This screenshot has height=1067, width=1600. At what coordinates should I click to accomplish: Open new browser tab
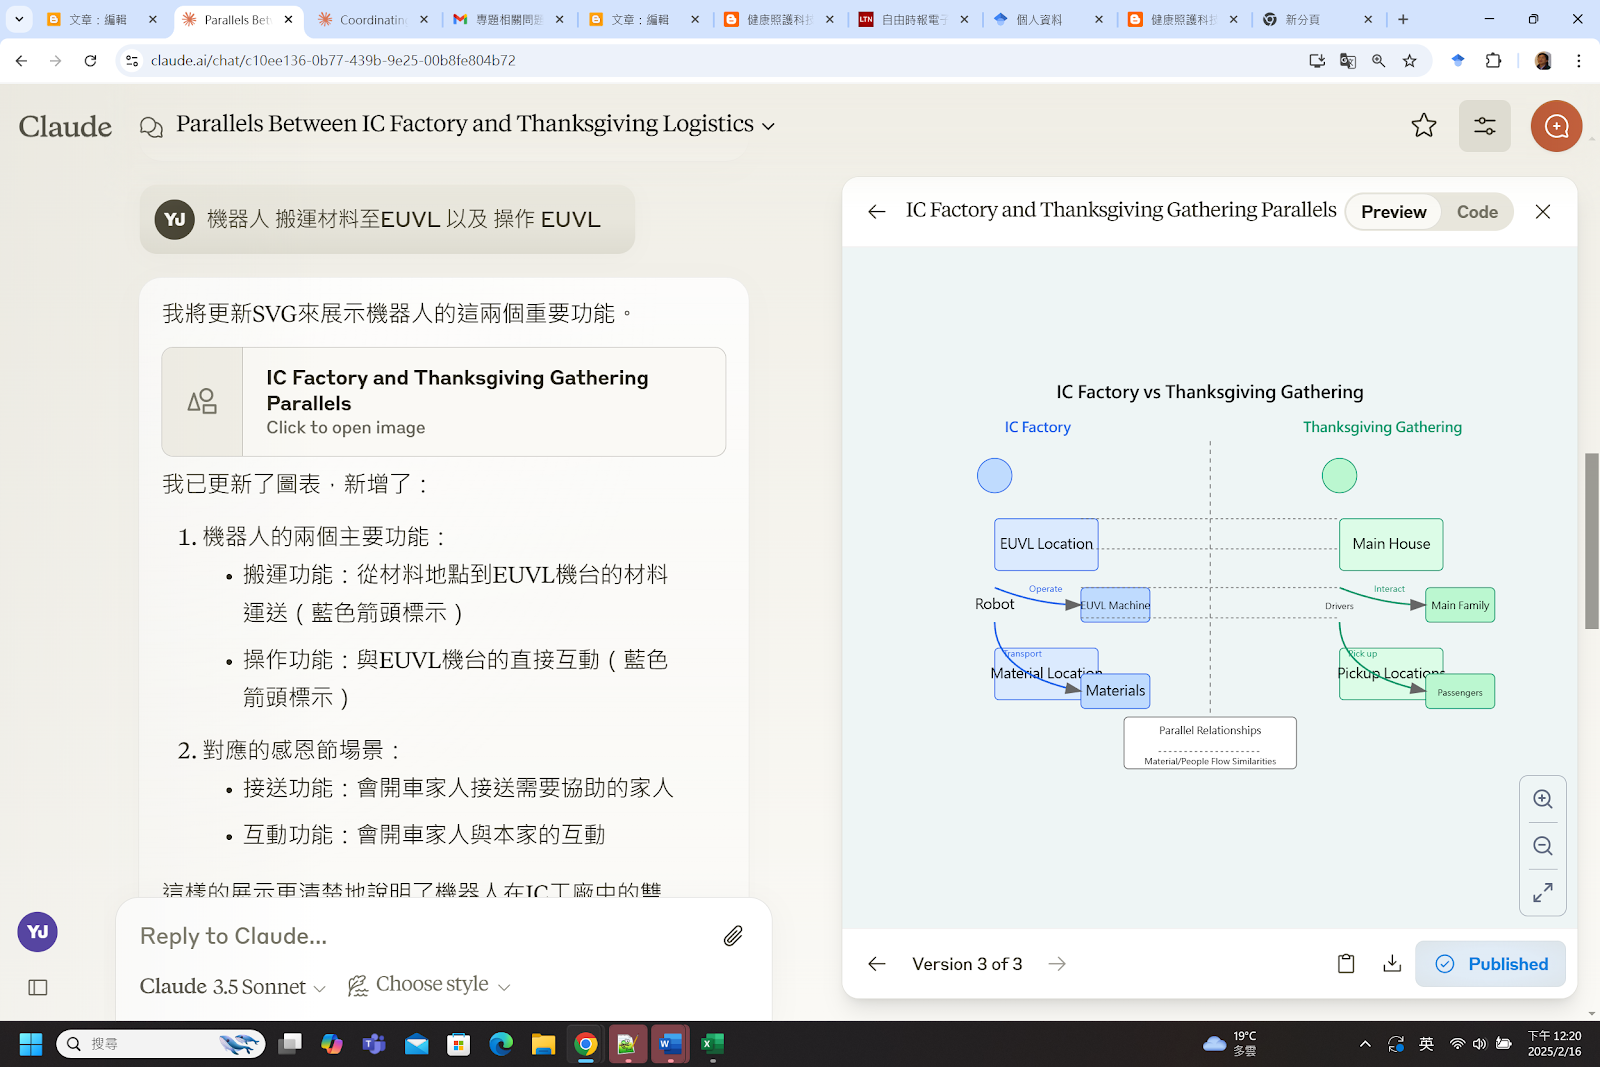tap(1403, 19)
